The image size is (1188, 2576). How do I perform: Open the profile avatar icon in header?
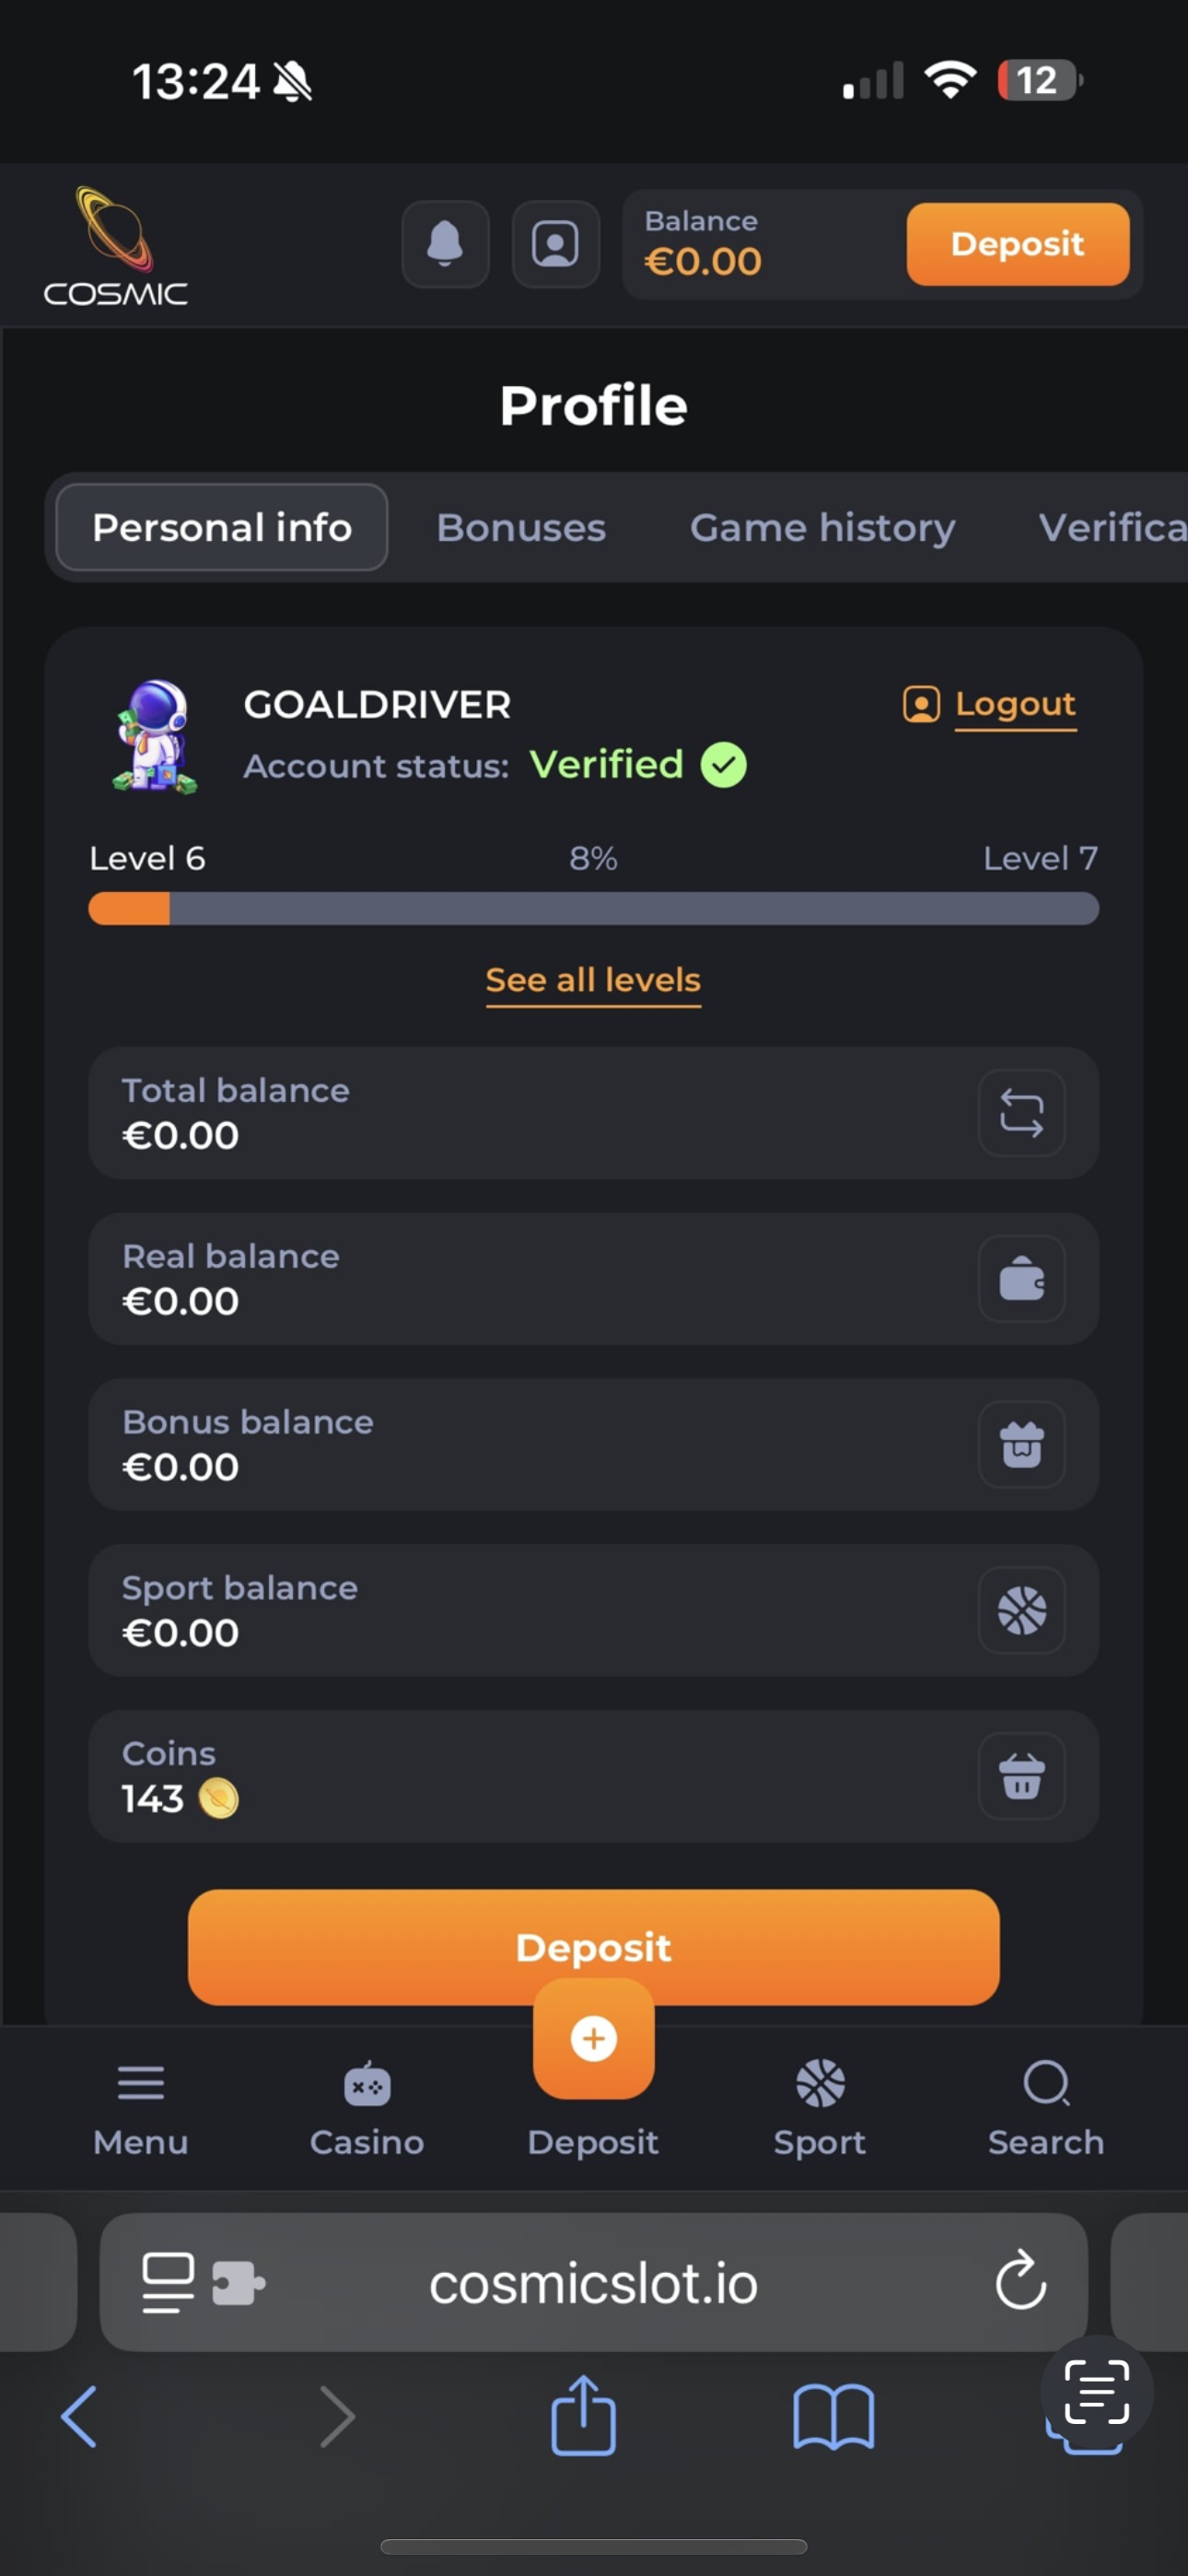coord(555,244)
